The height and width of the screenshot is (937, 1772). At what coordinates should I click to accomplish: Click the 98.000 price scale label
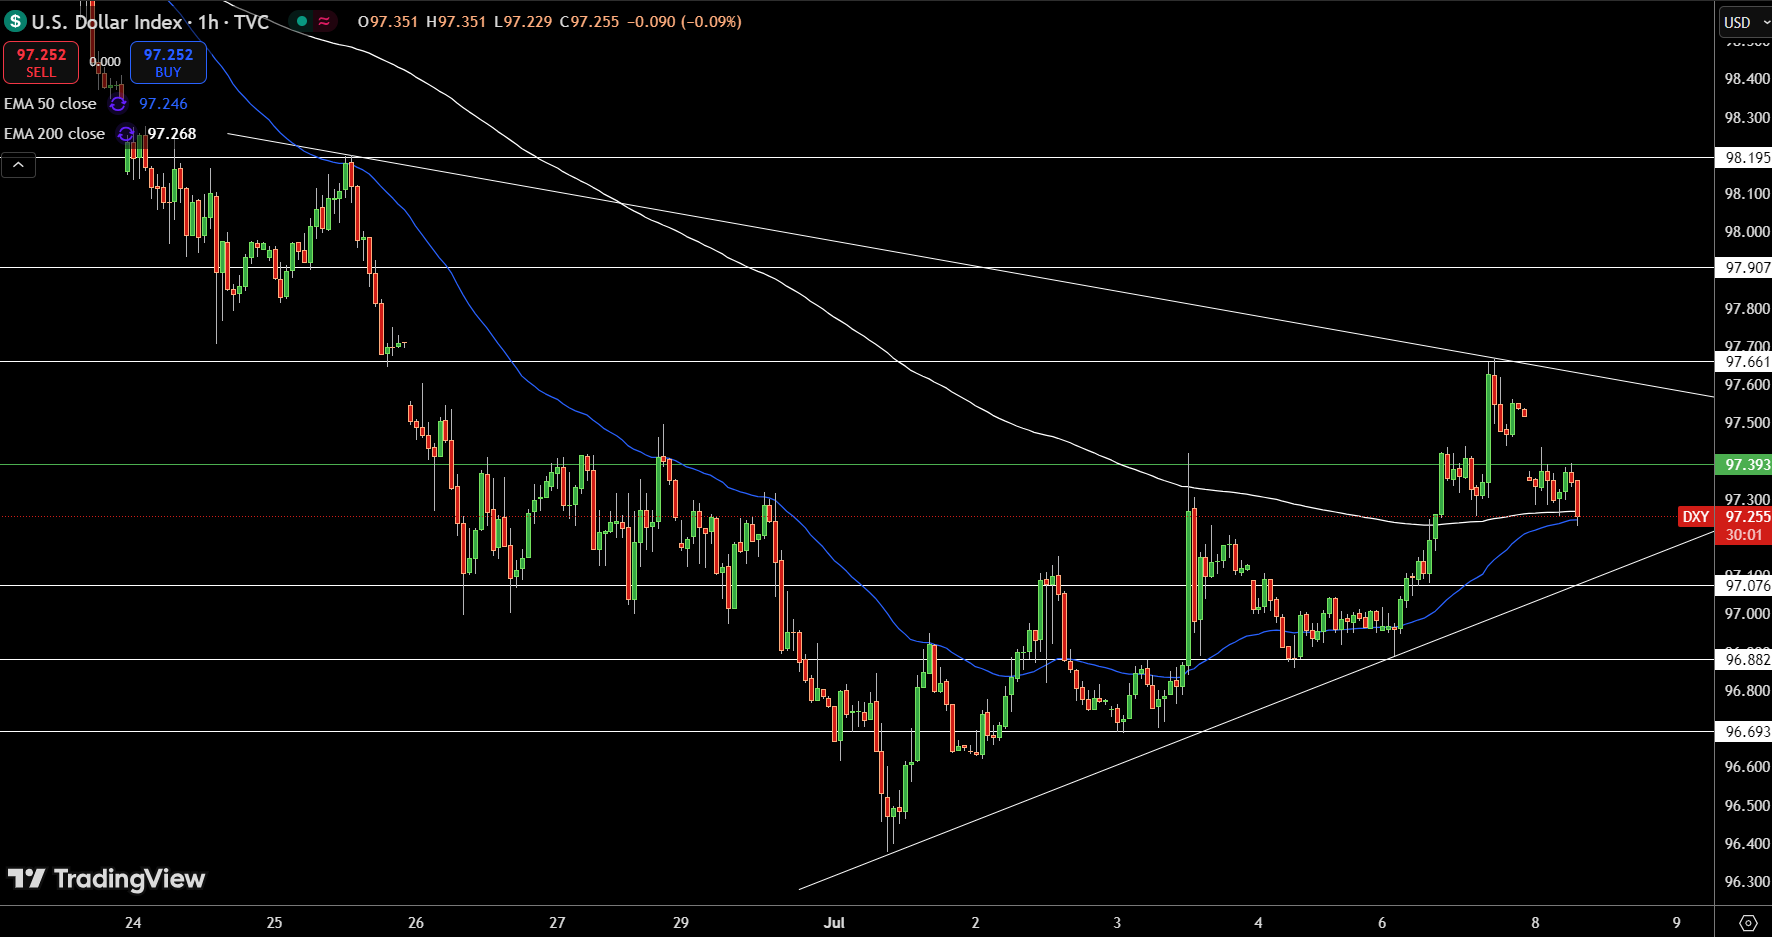click(1747, 232)
